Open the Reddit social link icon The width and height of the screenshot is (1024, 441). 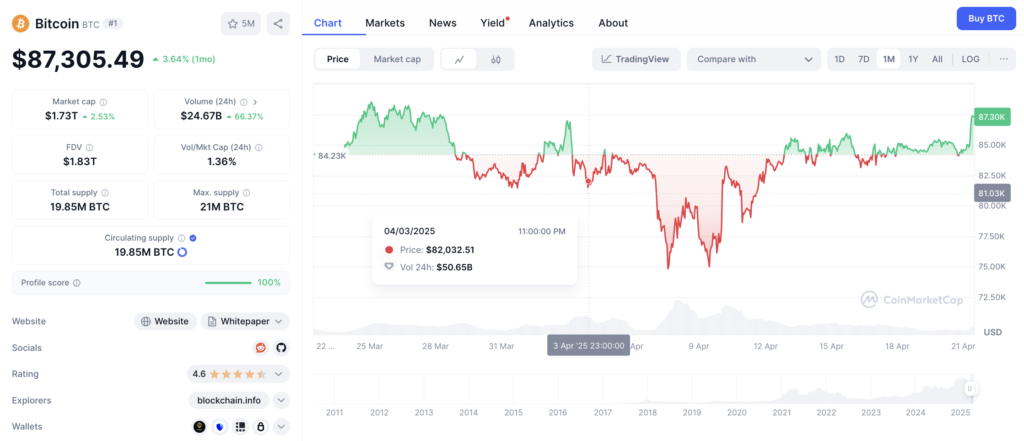point(261,348)
